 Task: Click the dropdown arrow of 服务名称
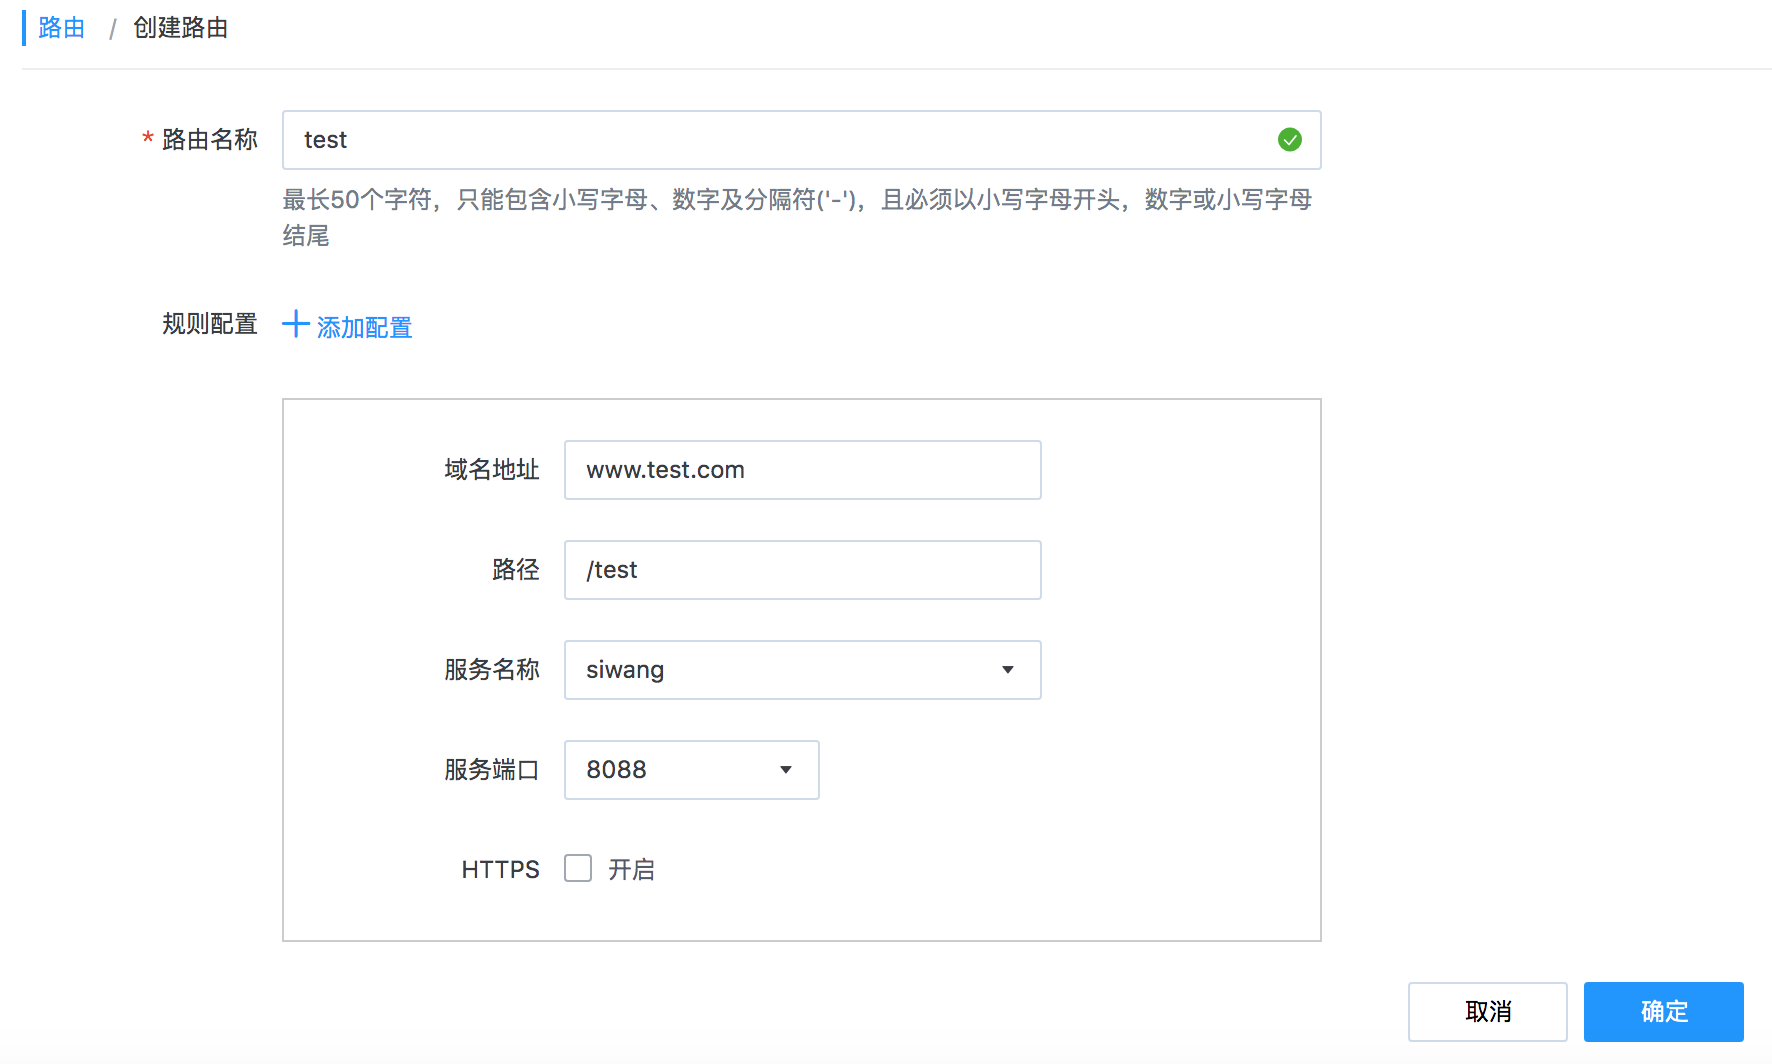click(x=1007, y=670)
